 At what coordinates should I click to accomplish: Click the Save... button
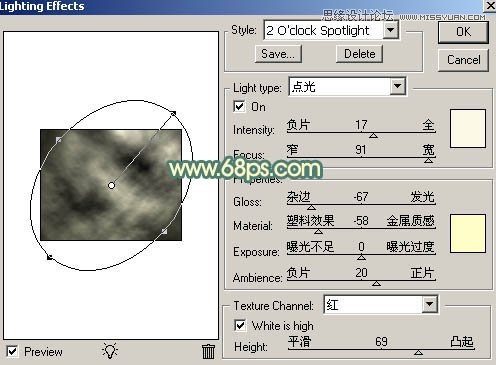click(x=278, y=54)
